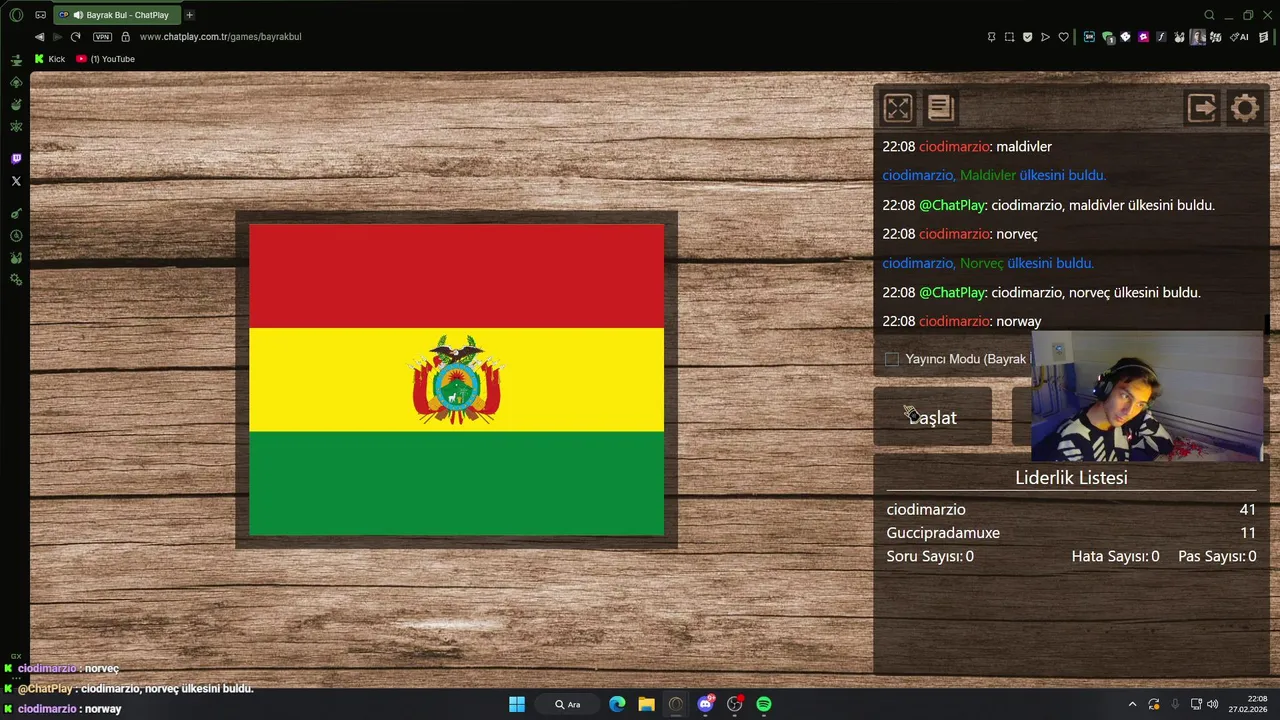Toggle fullscreen with the expand arrows icon
The height and width of the screenshot is (720, 1280).
click(x=898, y=108)
